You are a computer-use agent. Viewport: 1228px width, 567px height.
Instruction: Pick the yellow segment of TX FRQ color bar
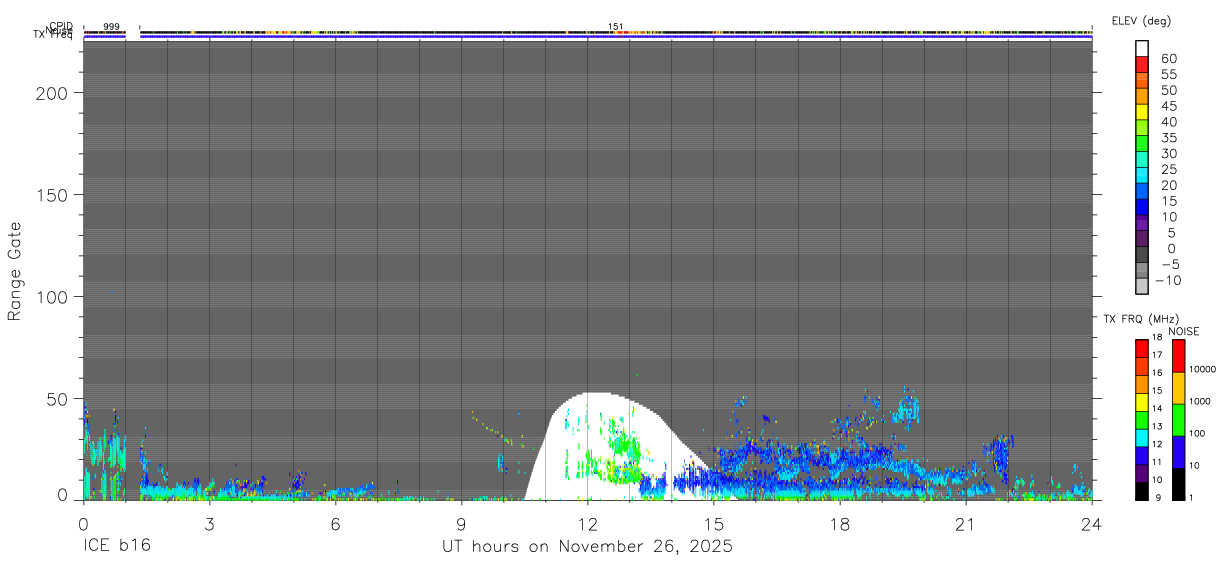(1142, 402)
